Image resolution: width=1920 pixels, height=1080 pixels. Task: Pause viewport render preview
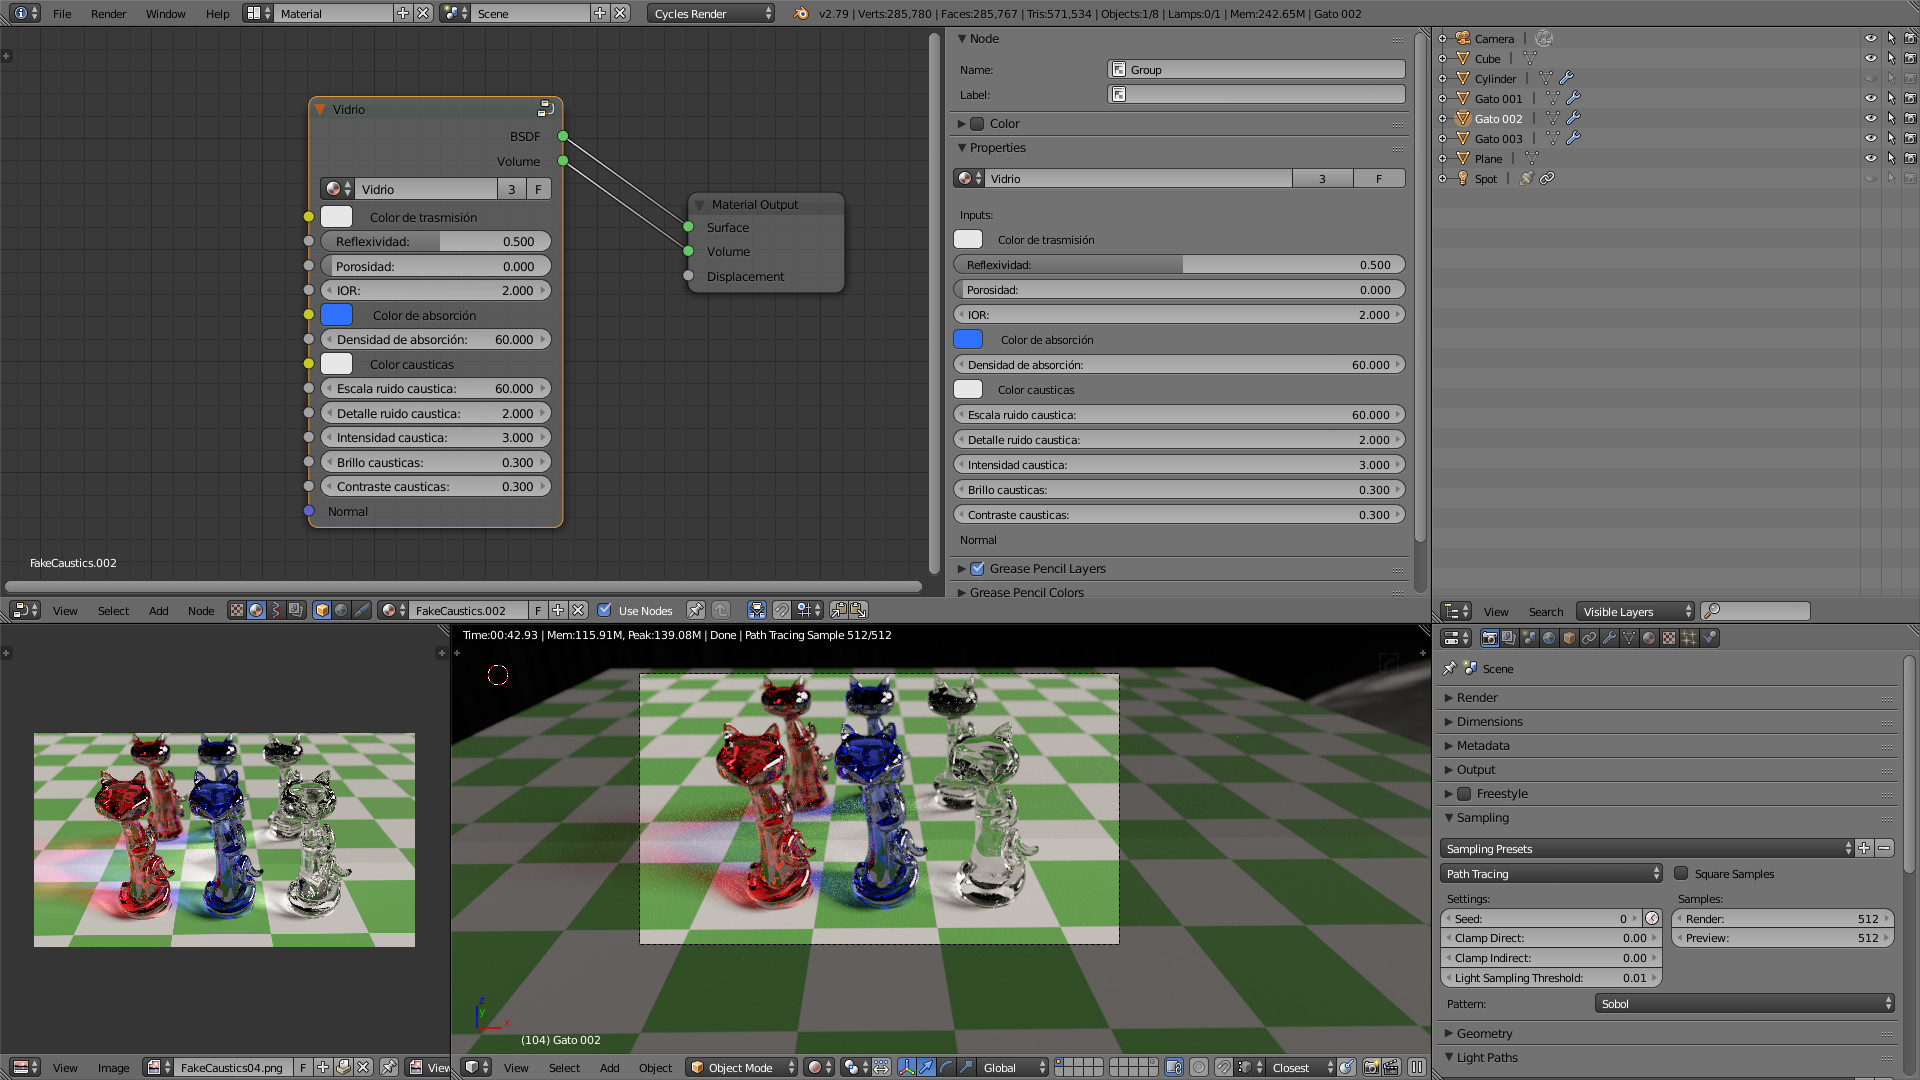pos(1417,1067)
